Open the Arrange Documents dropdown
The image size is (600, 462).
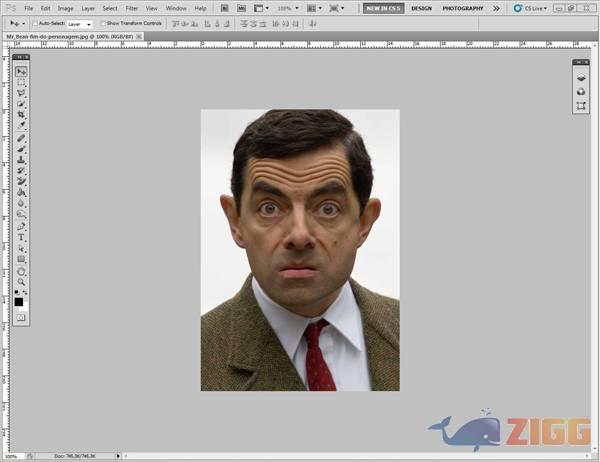pyautogui.click(x=315, y=8)
